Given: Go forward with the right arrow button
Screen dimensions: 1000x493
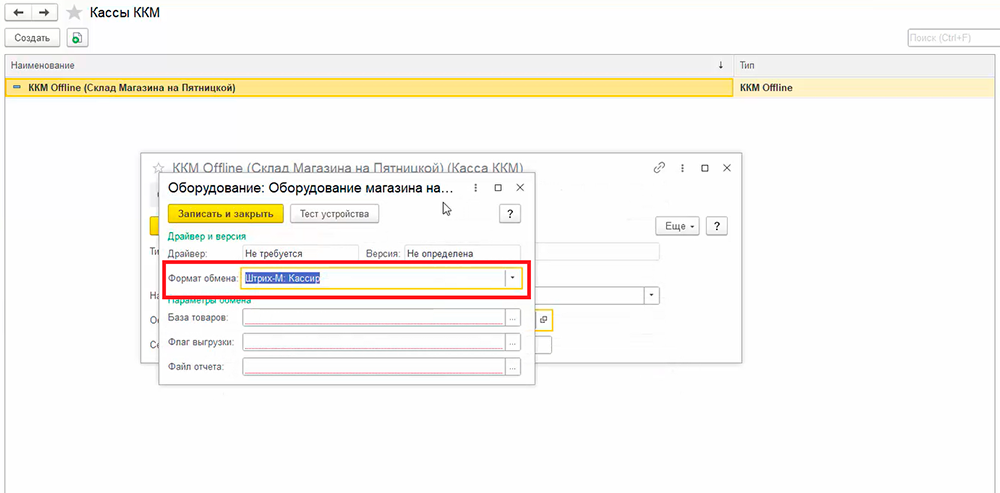Looking at the screenshot, I should pyautogui.click(x=44, y=13).
